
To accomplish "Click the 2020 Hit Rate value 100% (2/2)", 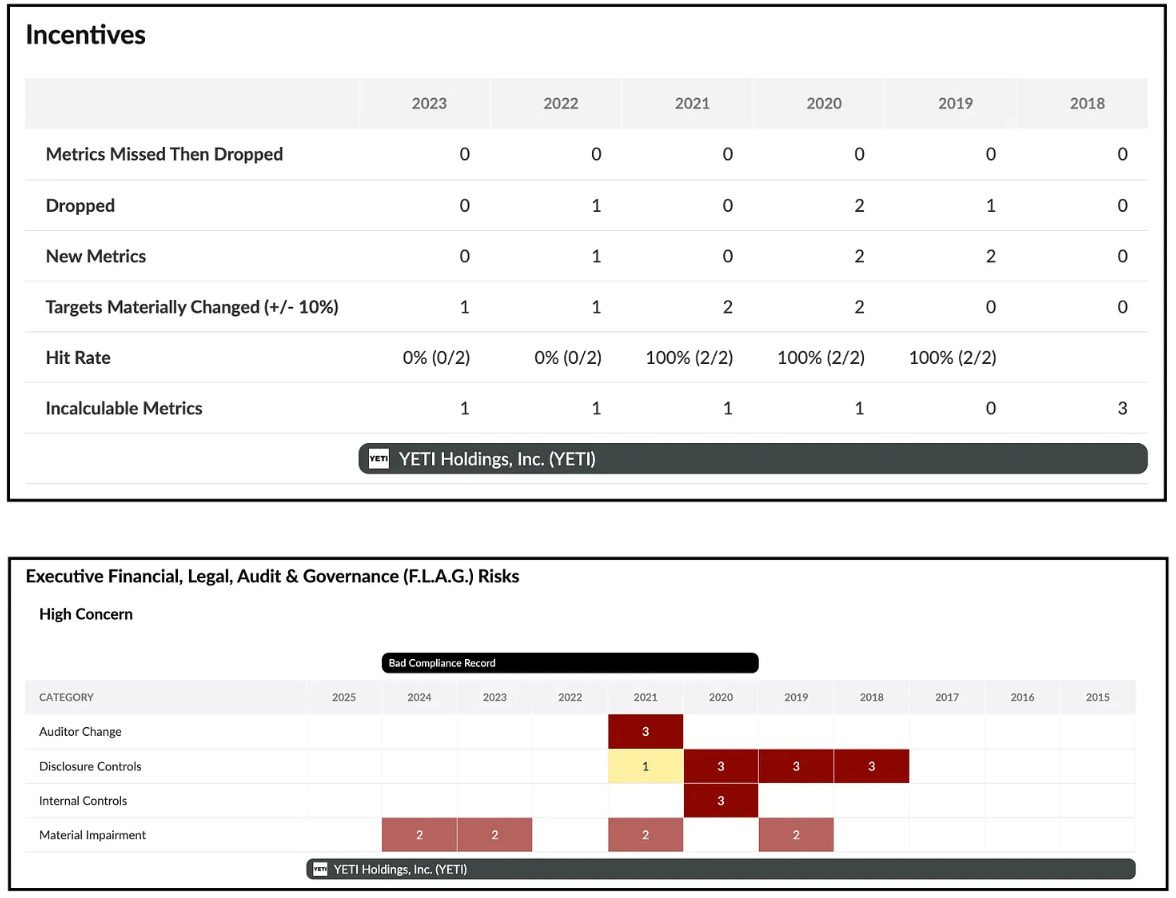I will point(821,358).
